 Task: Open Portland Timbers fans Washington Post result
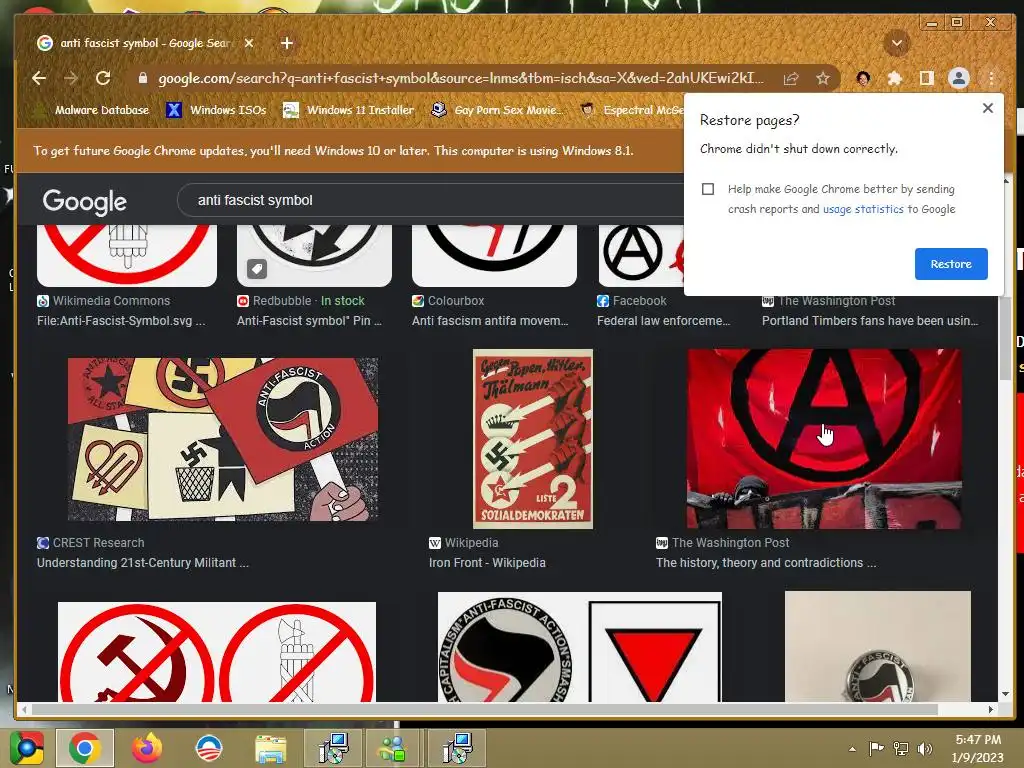coord(870,321)
